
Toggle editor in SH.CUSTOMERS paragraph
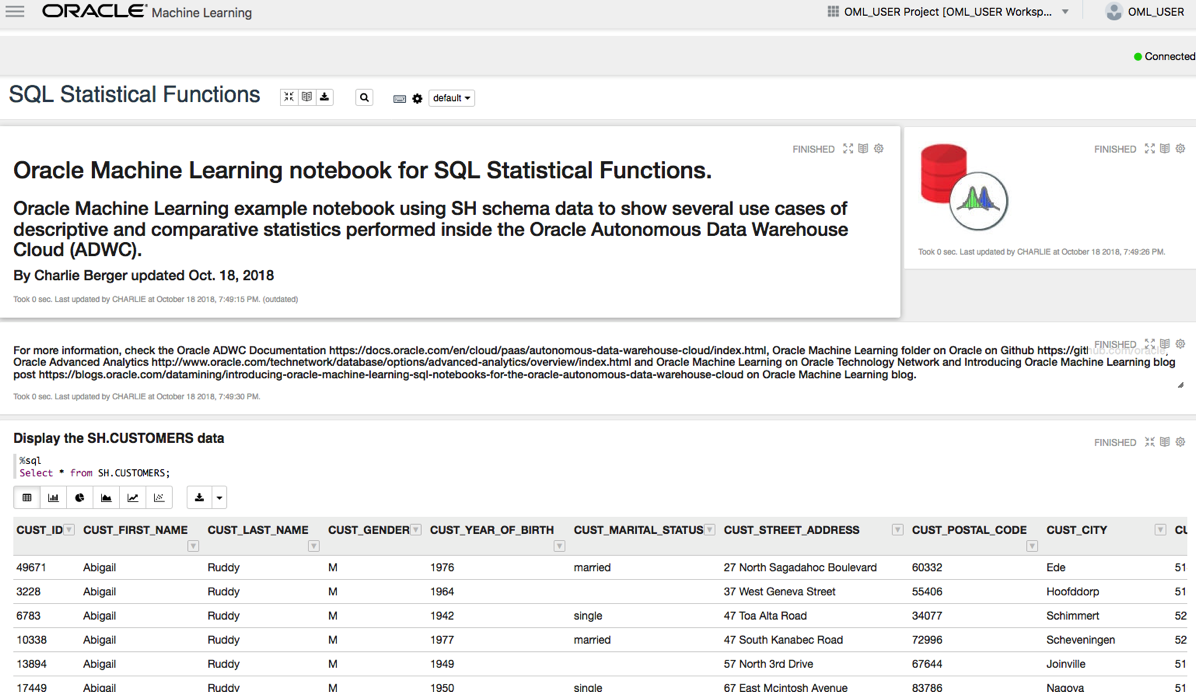click(x=1149, y=442)
